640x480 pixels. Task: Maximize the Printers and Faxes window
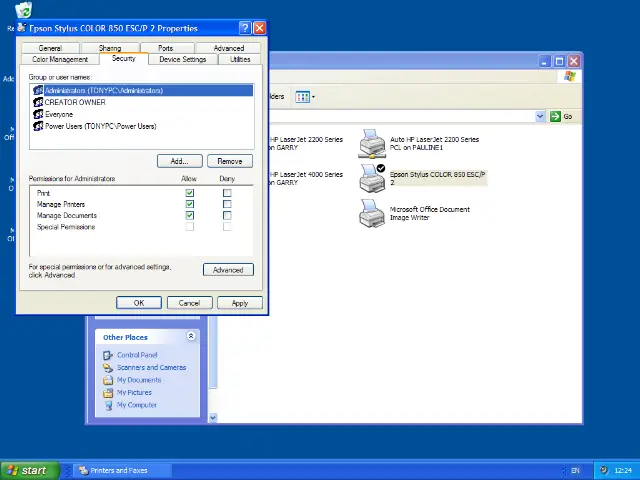559,61
